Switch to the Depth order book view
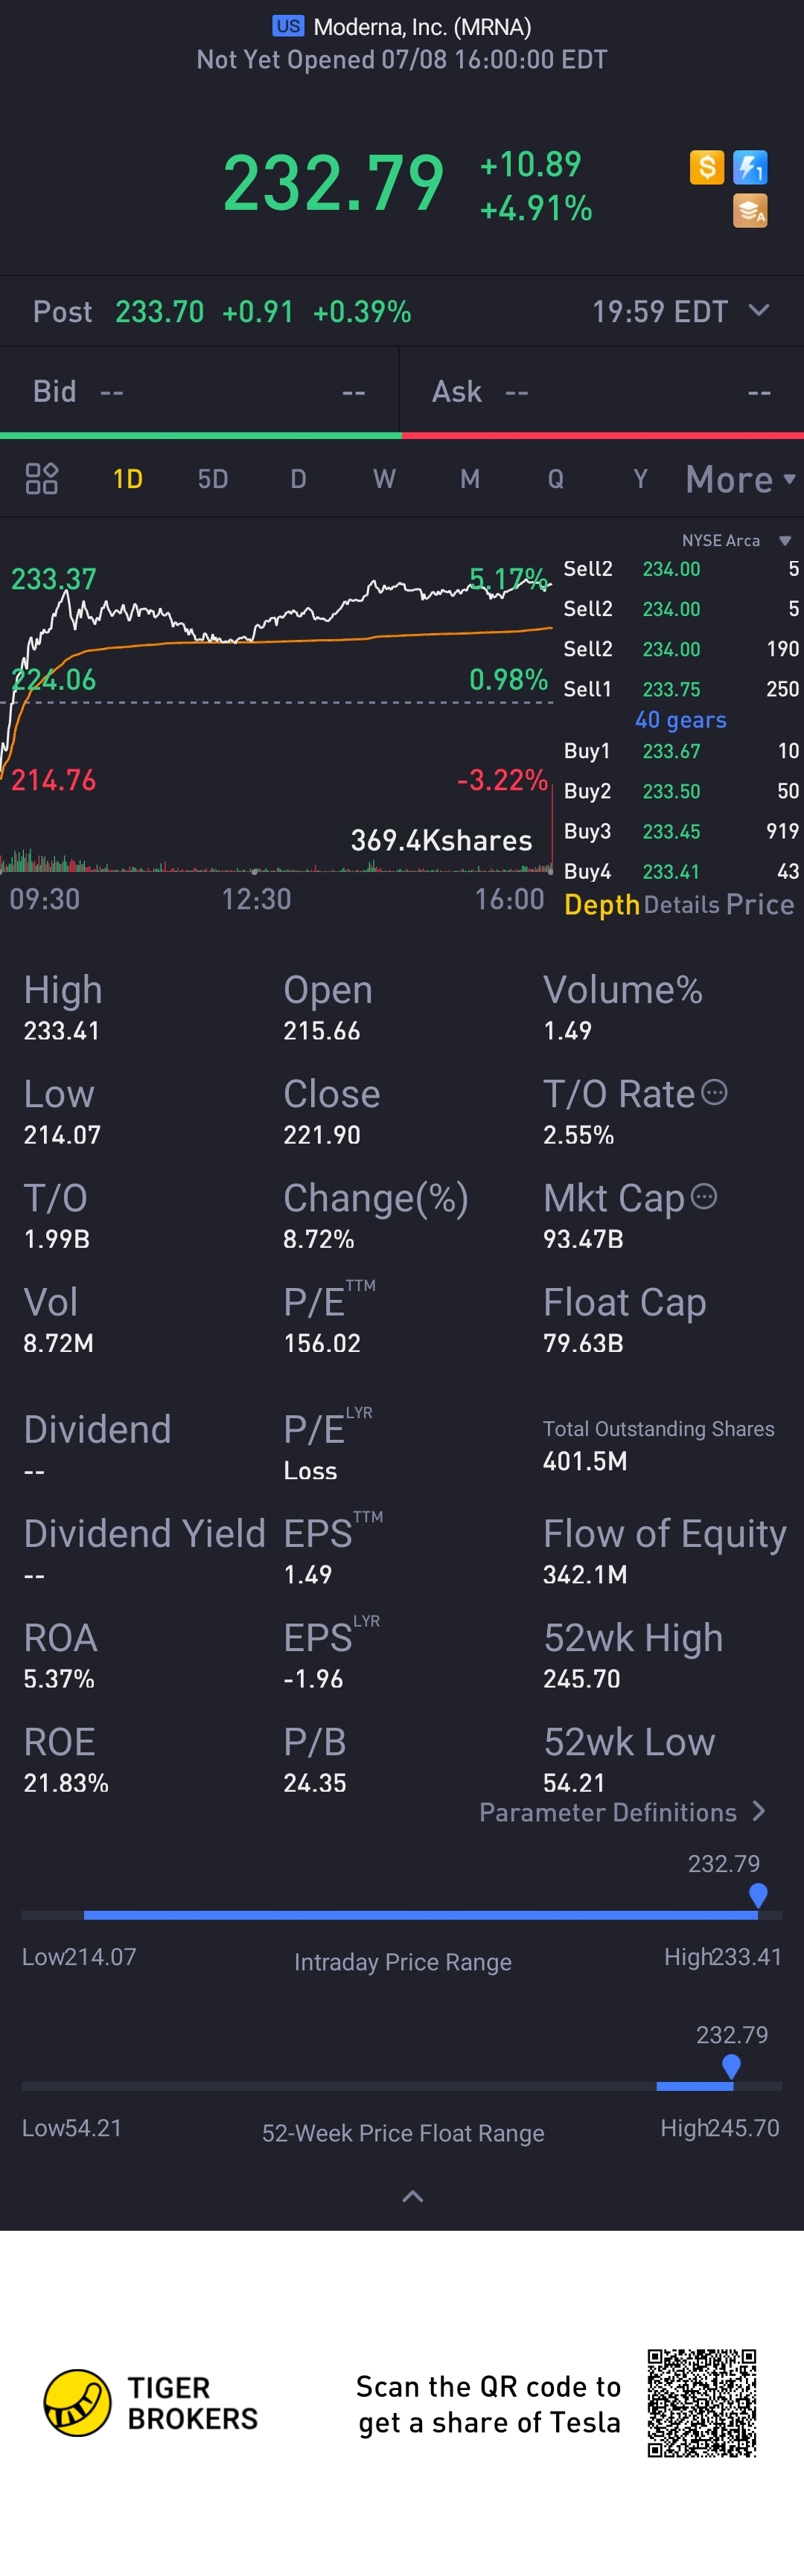This screenshot has height=2576, width=804. [x=601, y=905]
